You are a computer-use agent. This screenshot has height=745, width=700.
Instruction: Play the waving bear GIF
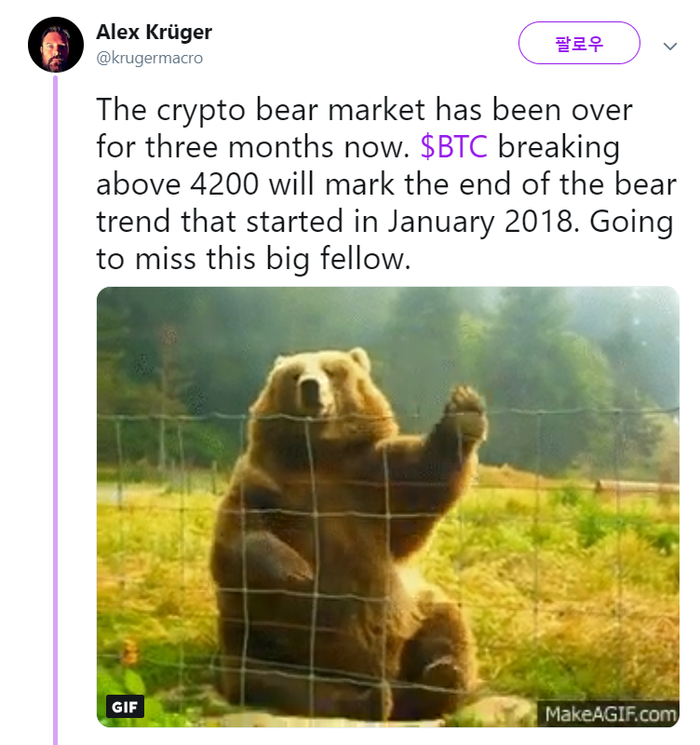[388, 506]
